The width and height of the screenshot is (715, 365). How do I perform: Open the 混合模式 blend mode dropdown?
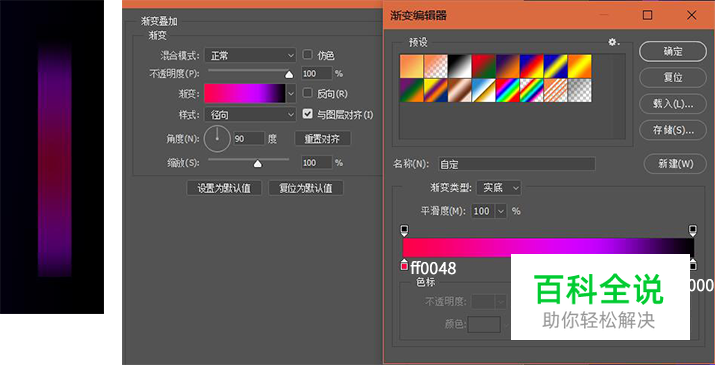click(x=250, y=56)
